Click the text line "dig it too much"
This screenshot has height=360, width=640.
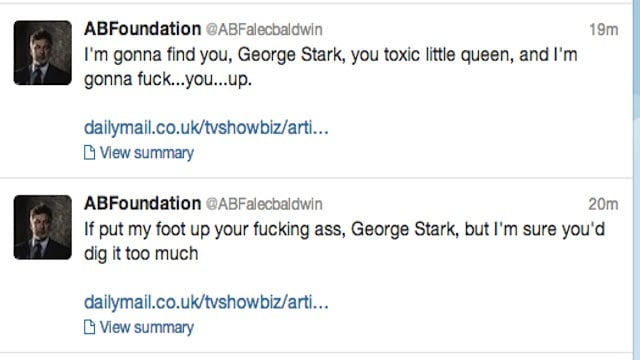[x=141, y=254]
